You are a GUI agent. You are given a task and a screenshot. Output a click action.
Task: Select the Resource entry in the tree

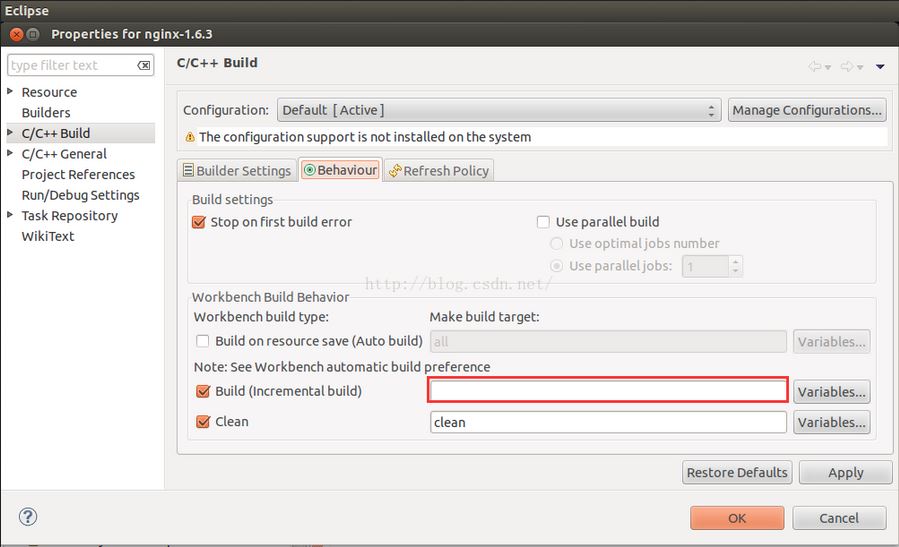49,92
